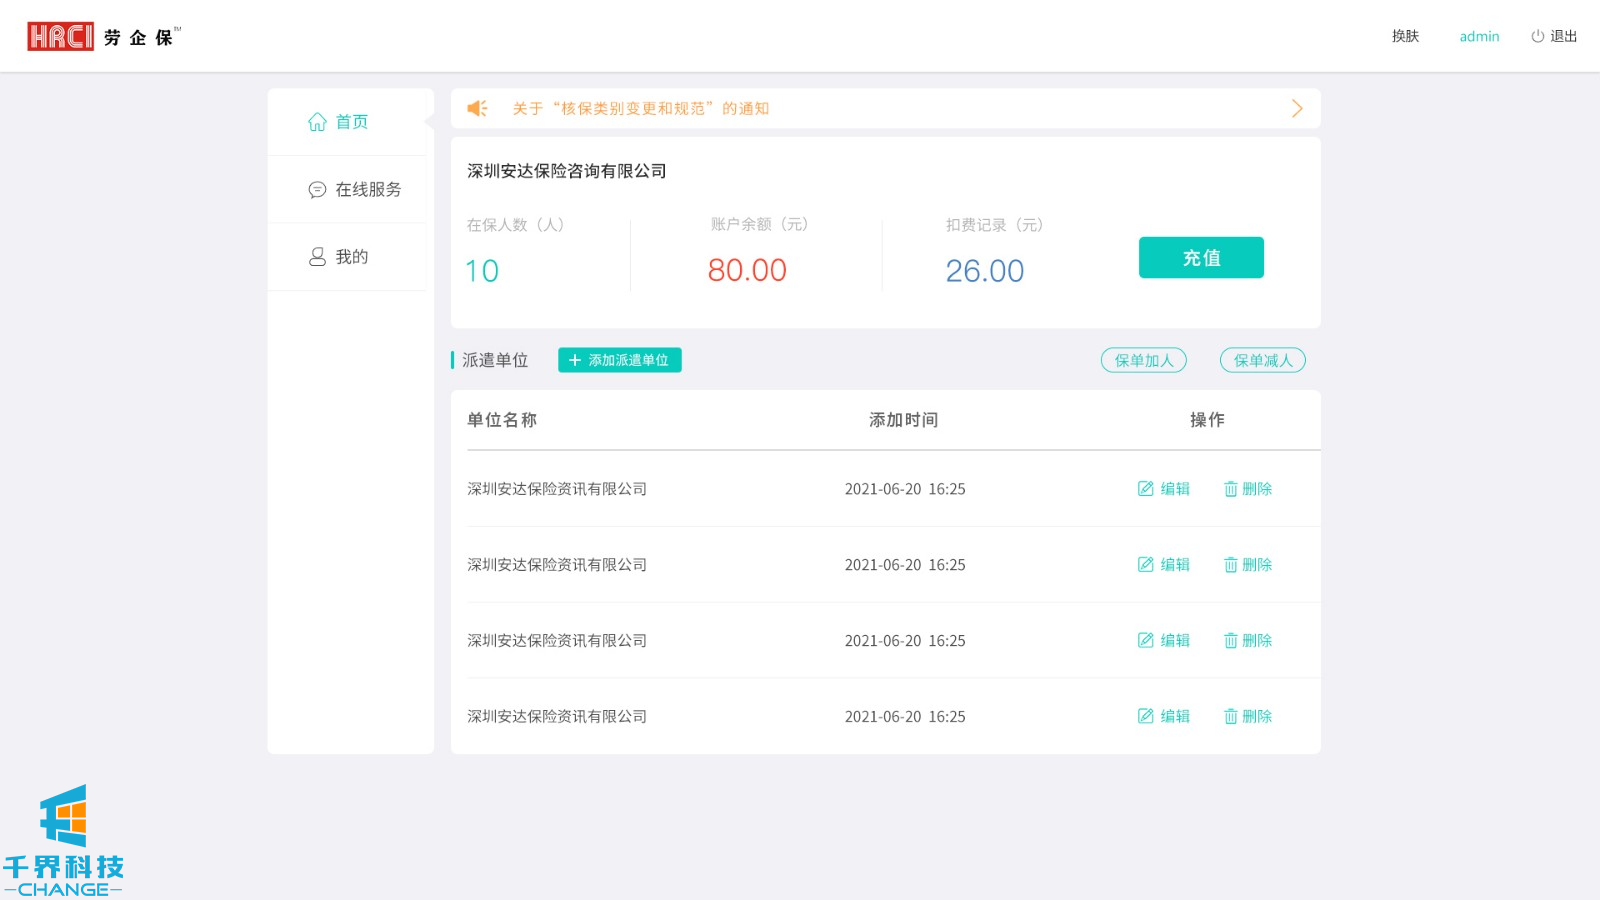
Task: Click the 退出 logout power icon
Action: pos(1538,36)
